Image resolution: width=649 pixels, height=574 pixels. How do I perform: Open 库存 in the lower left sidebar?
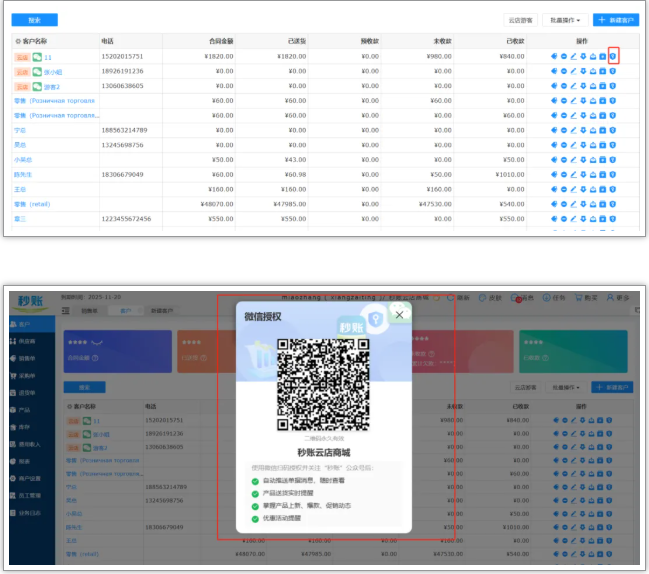(x=32, y=427)
